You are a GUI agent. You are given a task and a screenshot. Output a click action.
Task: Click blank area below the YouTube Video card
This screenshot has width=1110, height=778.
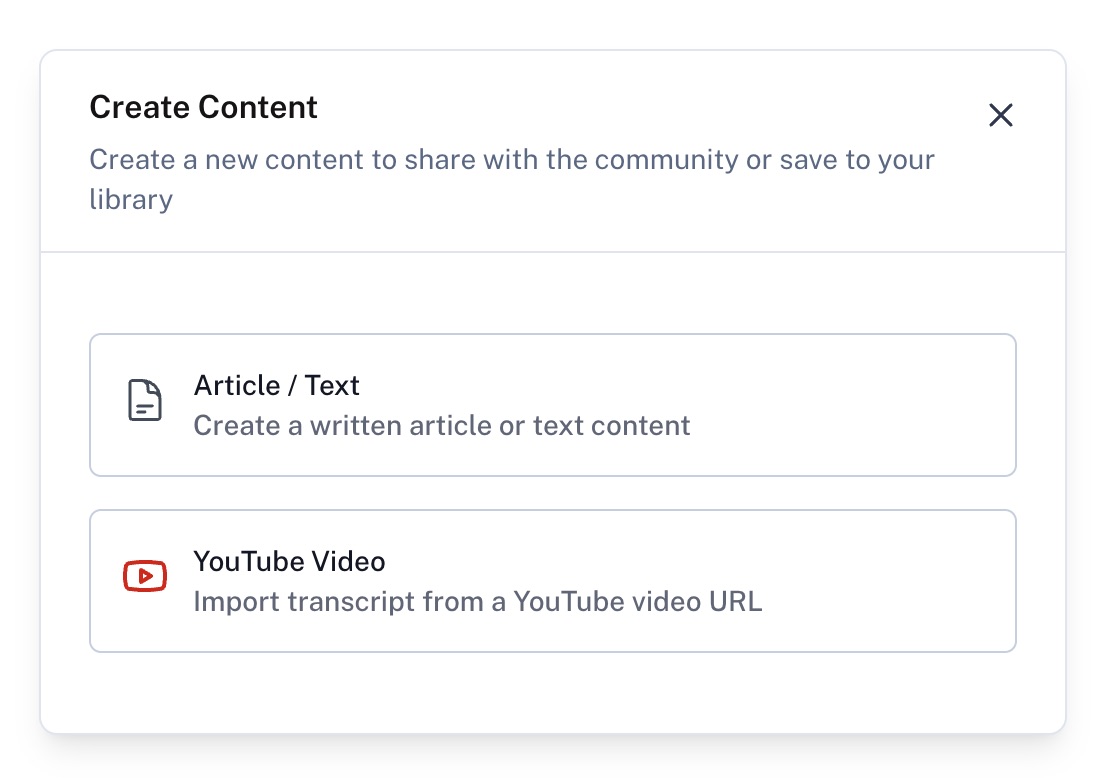pos(552,692)
